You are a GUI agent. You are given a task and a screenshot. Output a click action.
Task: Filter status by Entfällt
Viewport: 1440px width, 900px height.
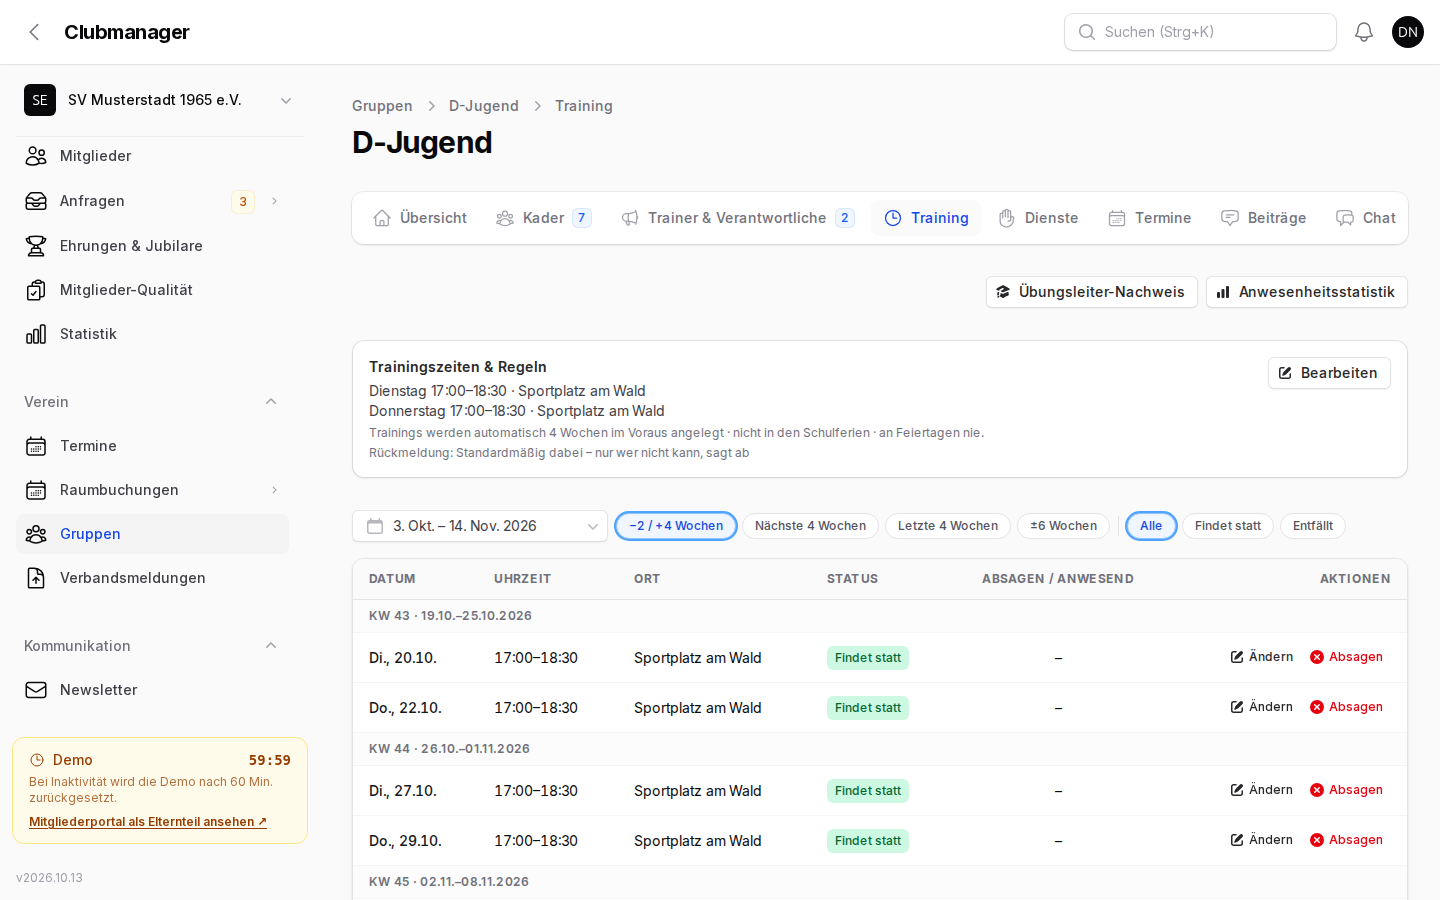(x=1313, y=526)
